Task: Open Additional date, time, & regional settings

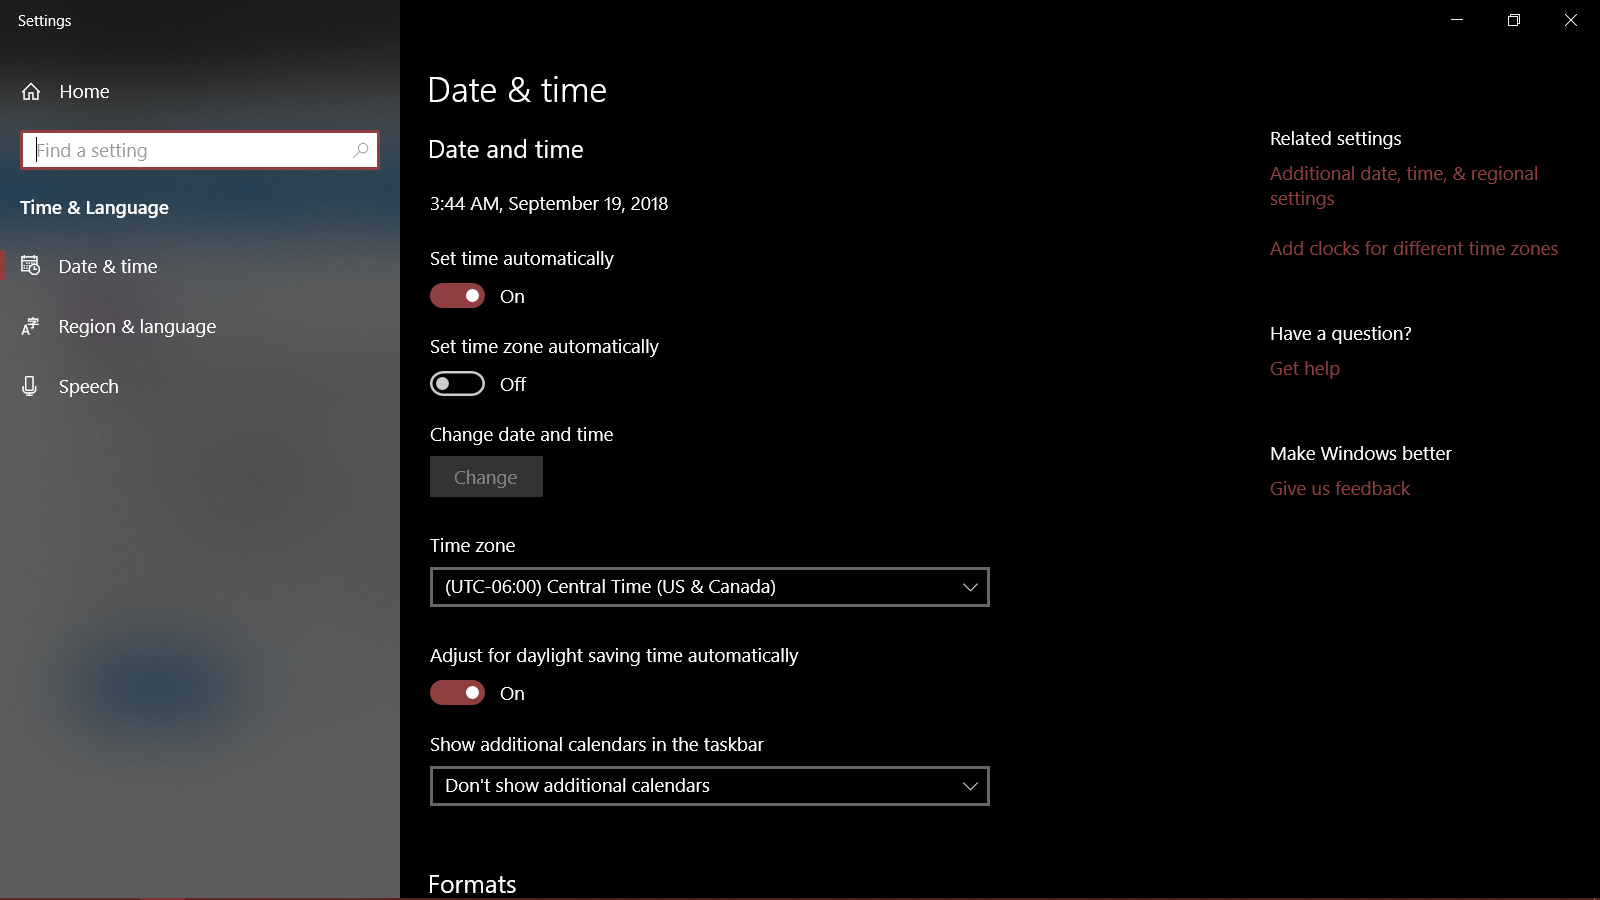Action: [1404, 186]
